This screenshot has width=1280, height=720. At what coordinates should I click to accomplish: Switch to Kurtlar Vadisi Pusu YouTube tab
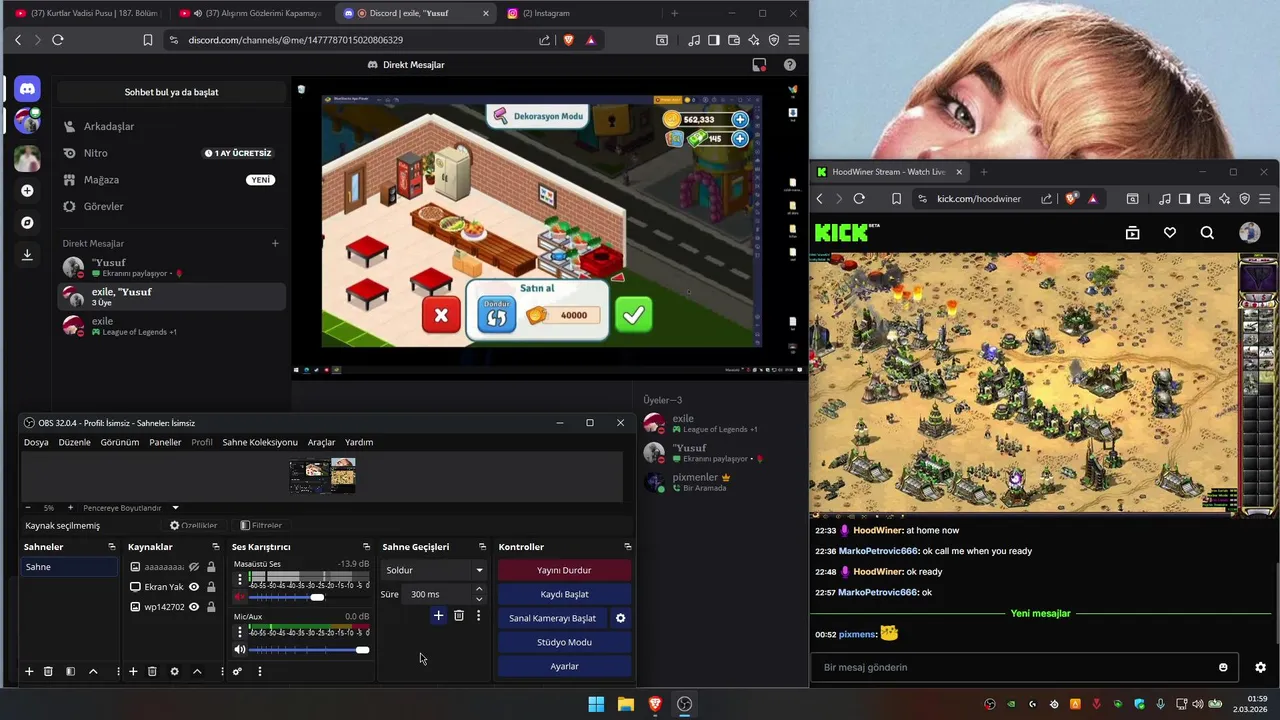85,13
